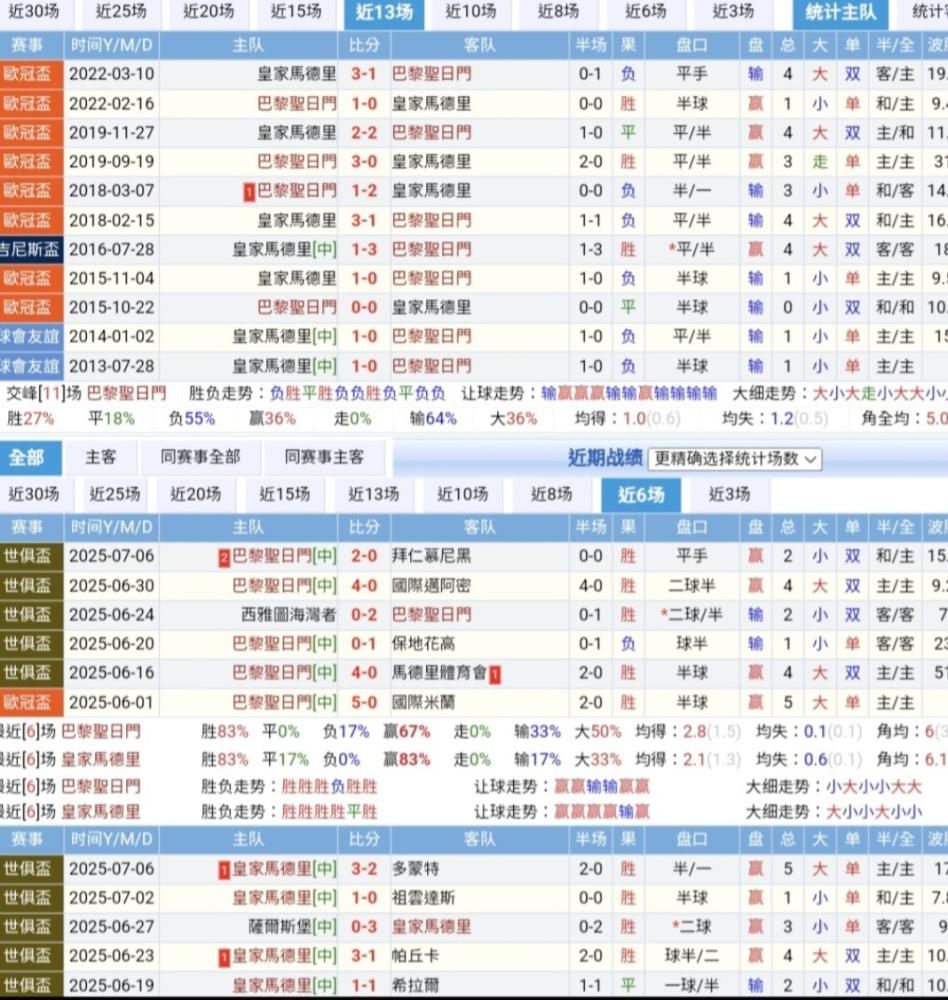Click the red card badge after 馬德里體育會
Viewport: 948px width, 1000px height.
click(x=495, y=675)
